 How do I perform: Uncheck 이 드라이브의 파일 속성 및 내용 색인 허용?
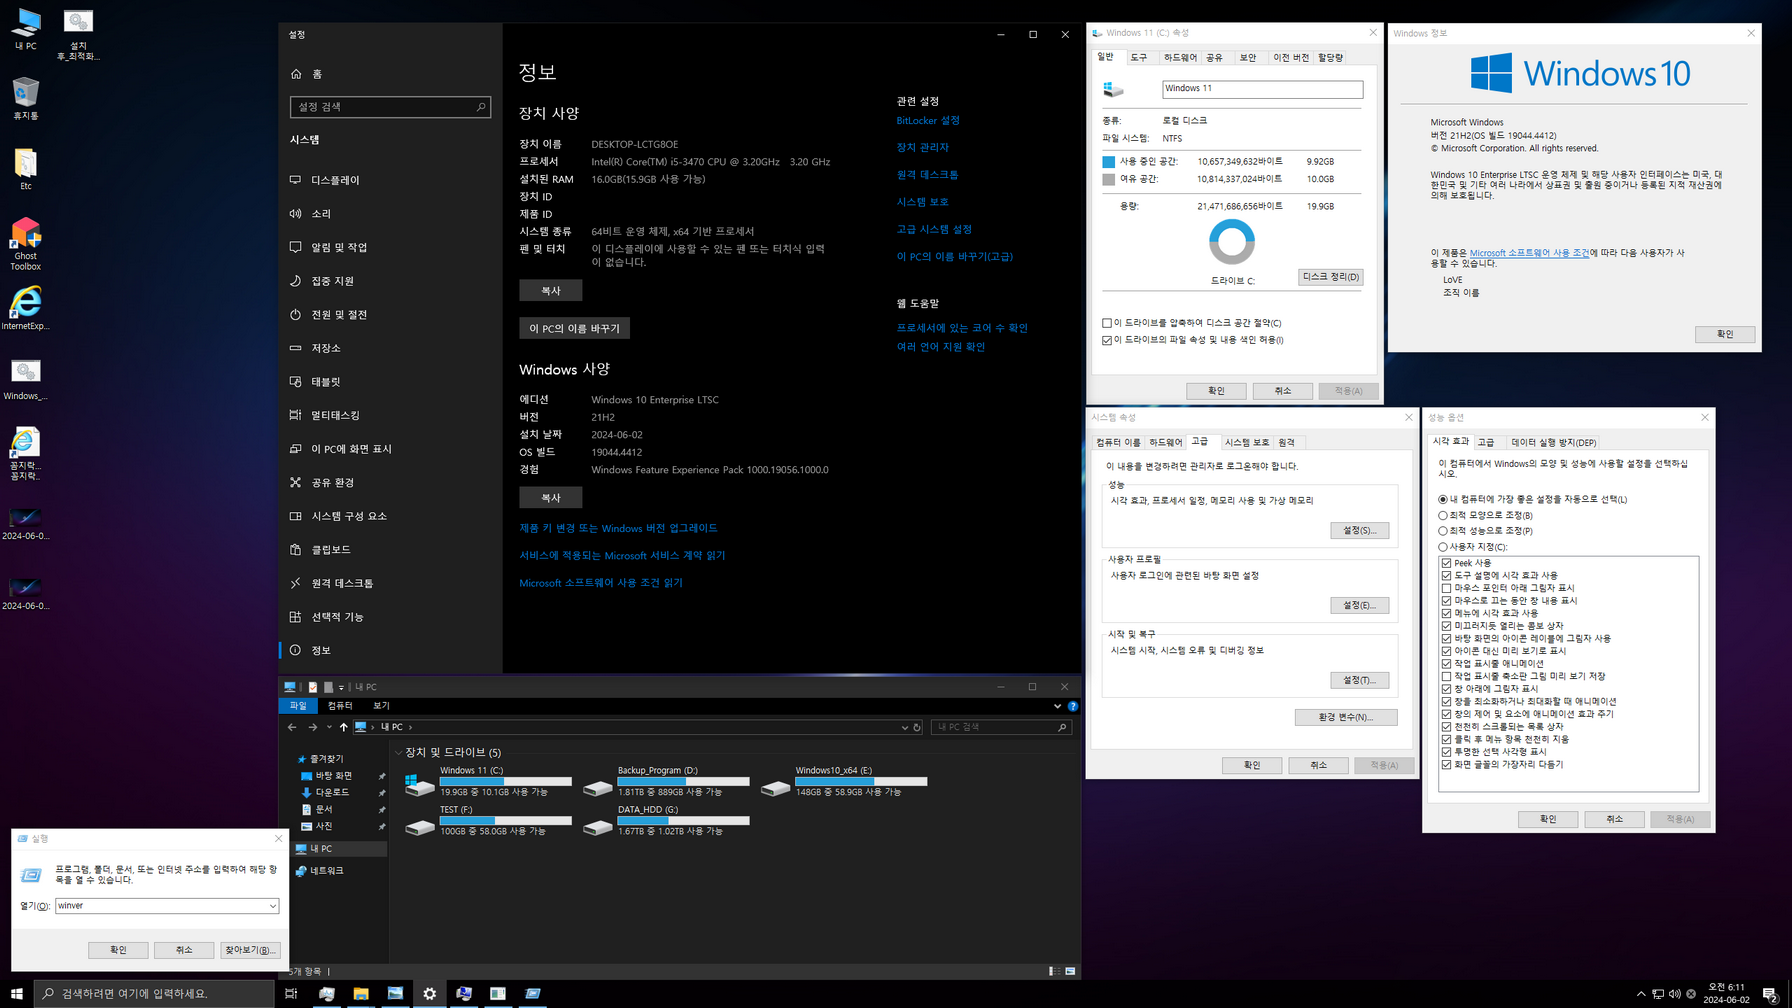(x=1106, y=340)
